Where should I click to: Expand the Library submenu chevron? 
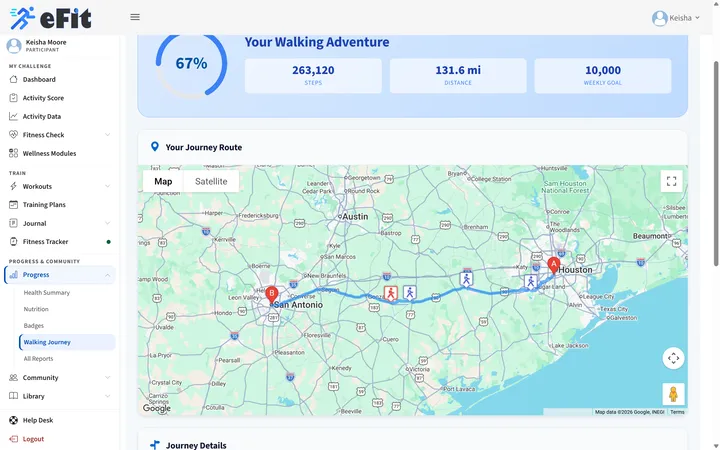click(107, 396)
